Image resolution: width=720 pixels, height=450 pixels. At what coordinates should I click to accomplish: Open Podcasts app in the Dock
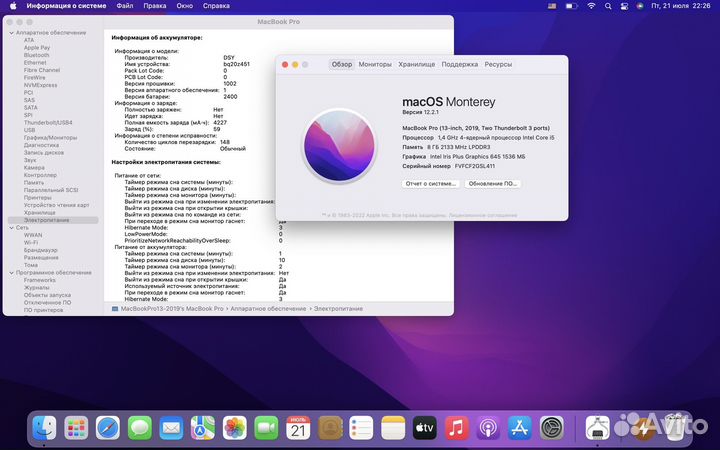[x=488, y=428]
